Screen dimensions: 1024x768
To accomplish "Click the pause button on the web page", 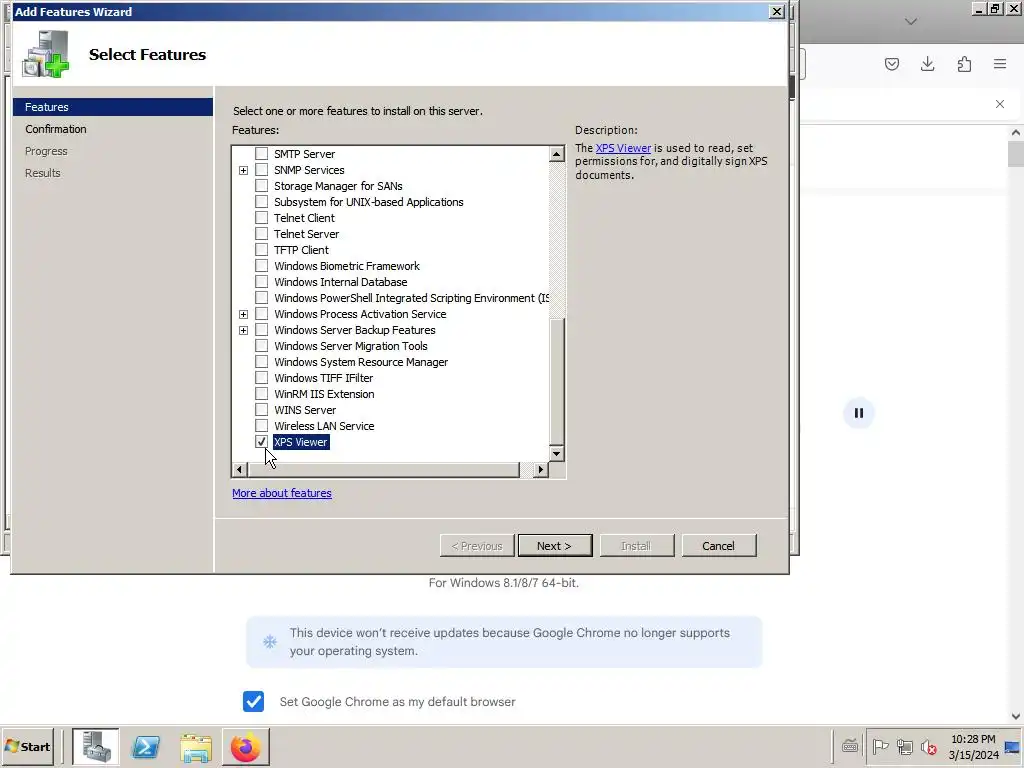I will 859,413.
